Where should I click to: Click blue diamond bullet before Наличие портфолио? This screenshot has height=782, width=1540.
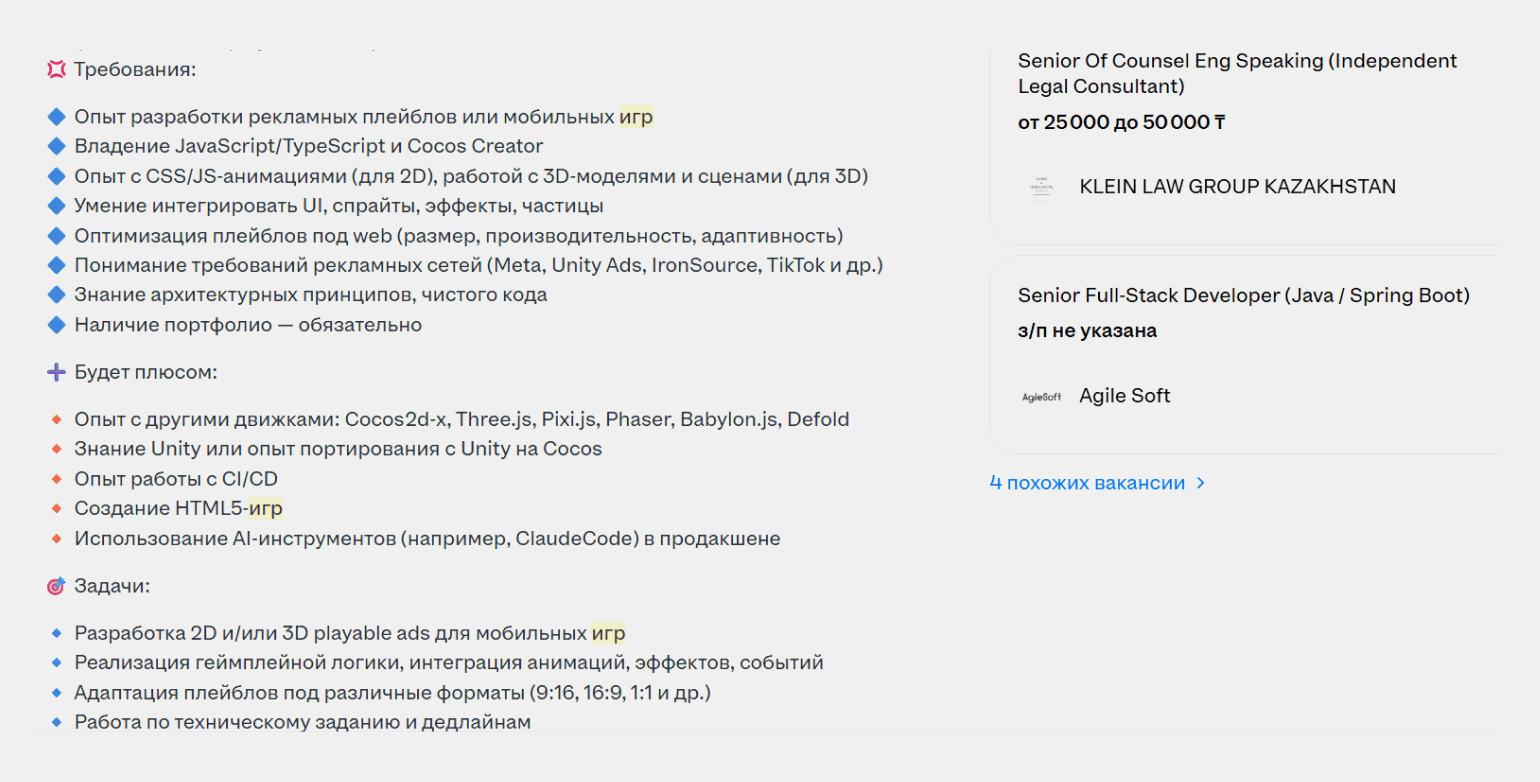tap(57, 325)
